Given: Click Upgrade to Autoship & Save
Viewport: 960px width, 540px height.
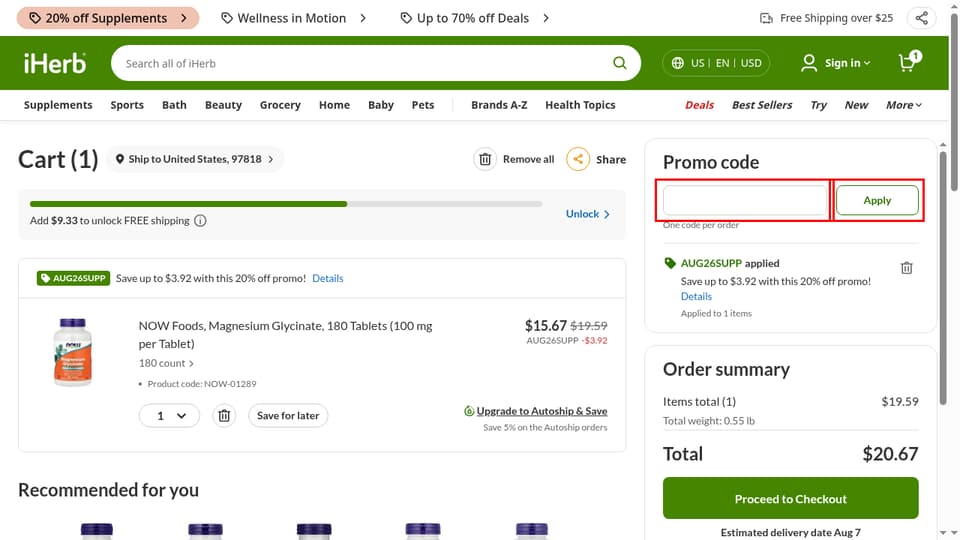Looking at the screenshot, I should [542, 411].
